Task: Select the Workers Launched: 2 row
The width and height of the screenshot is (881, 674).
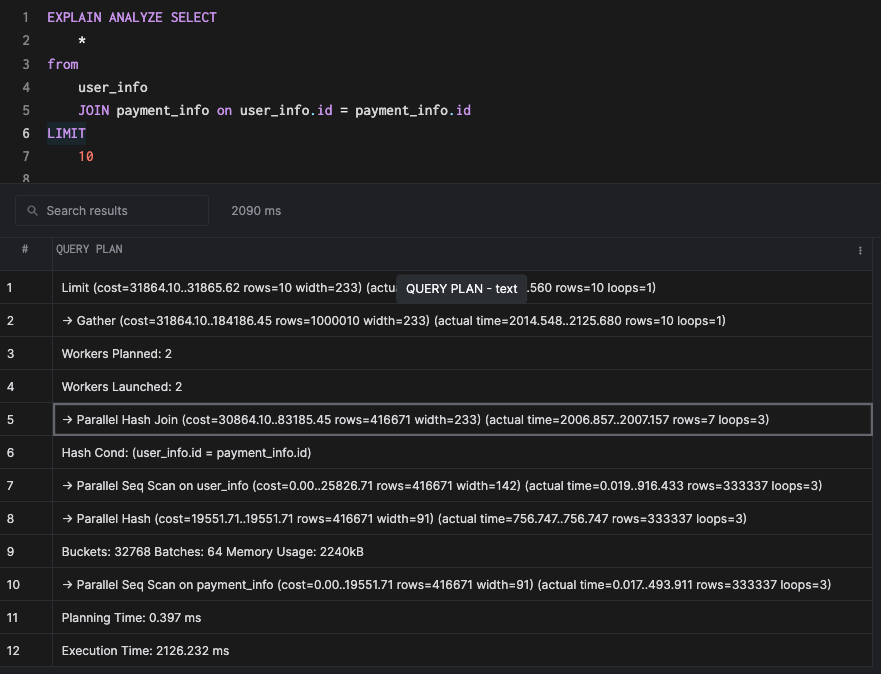Action: click(x=122, y=387)
